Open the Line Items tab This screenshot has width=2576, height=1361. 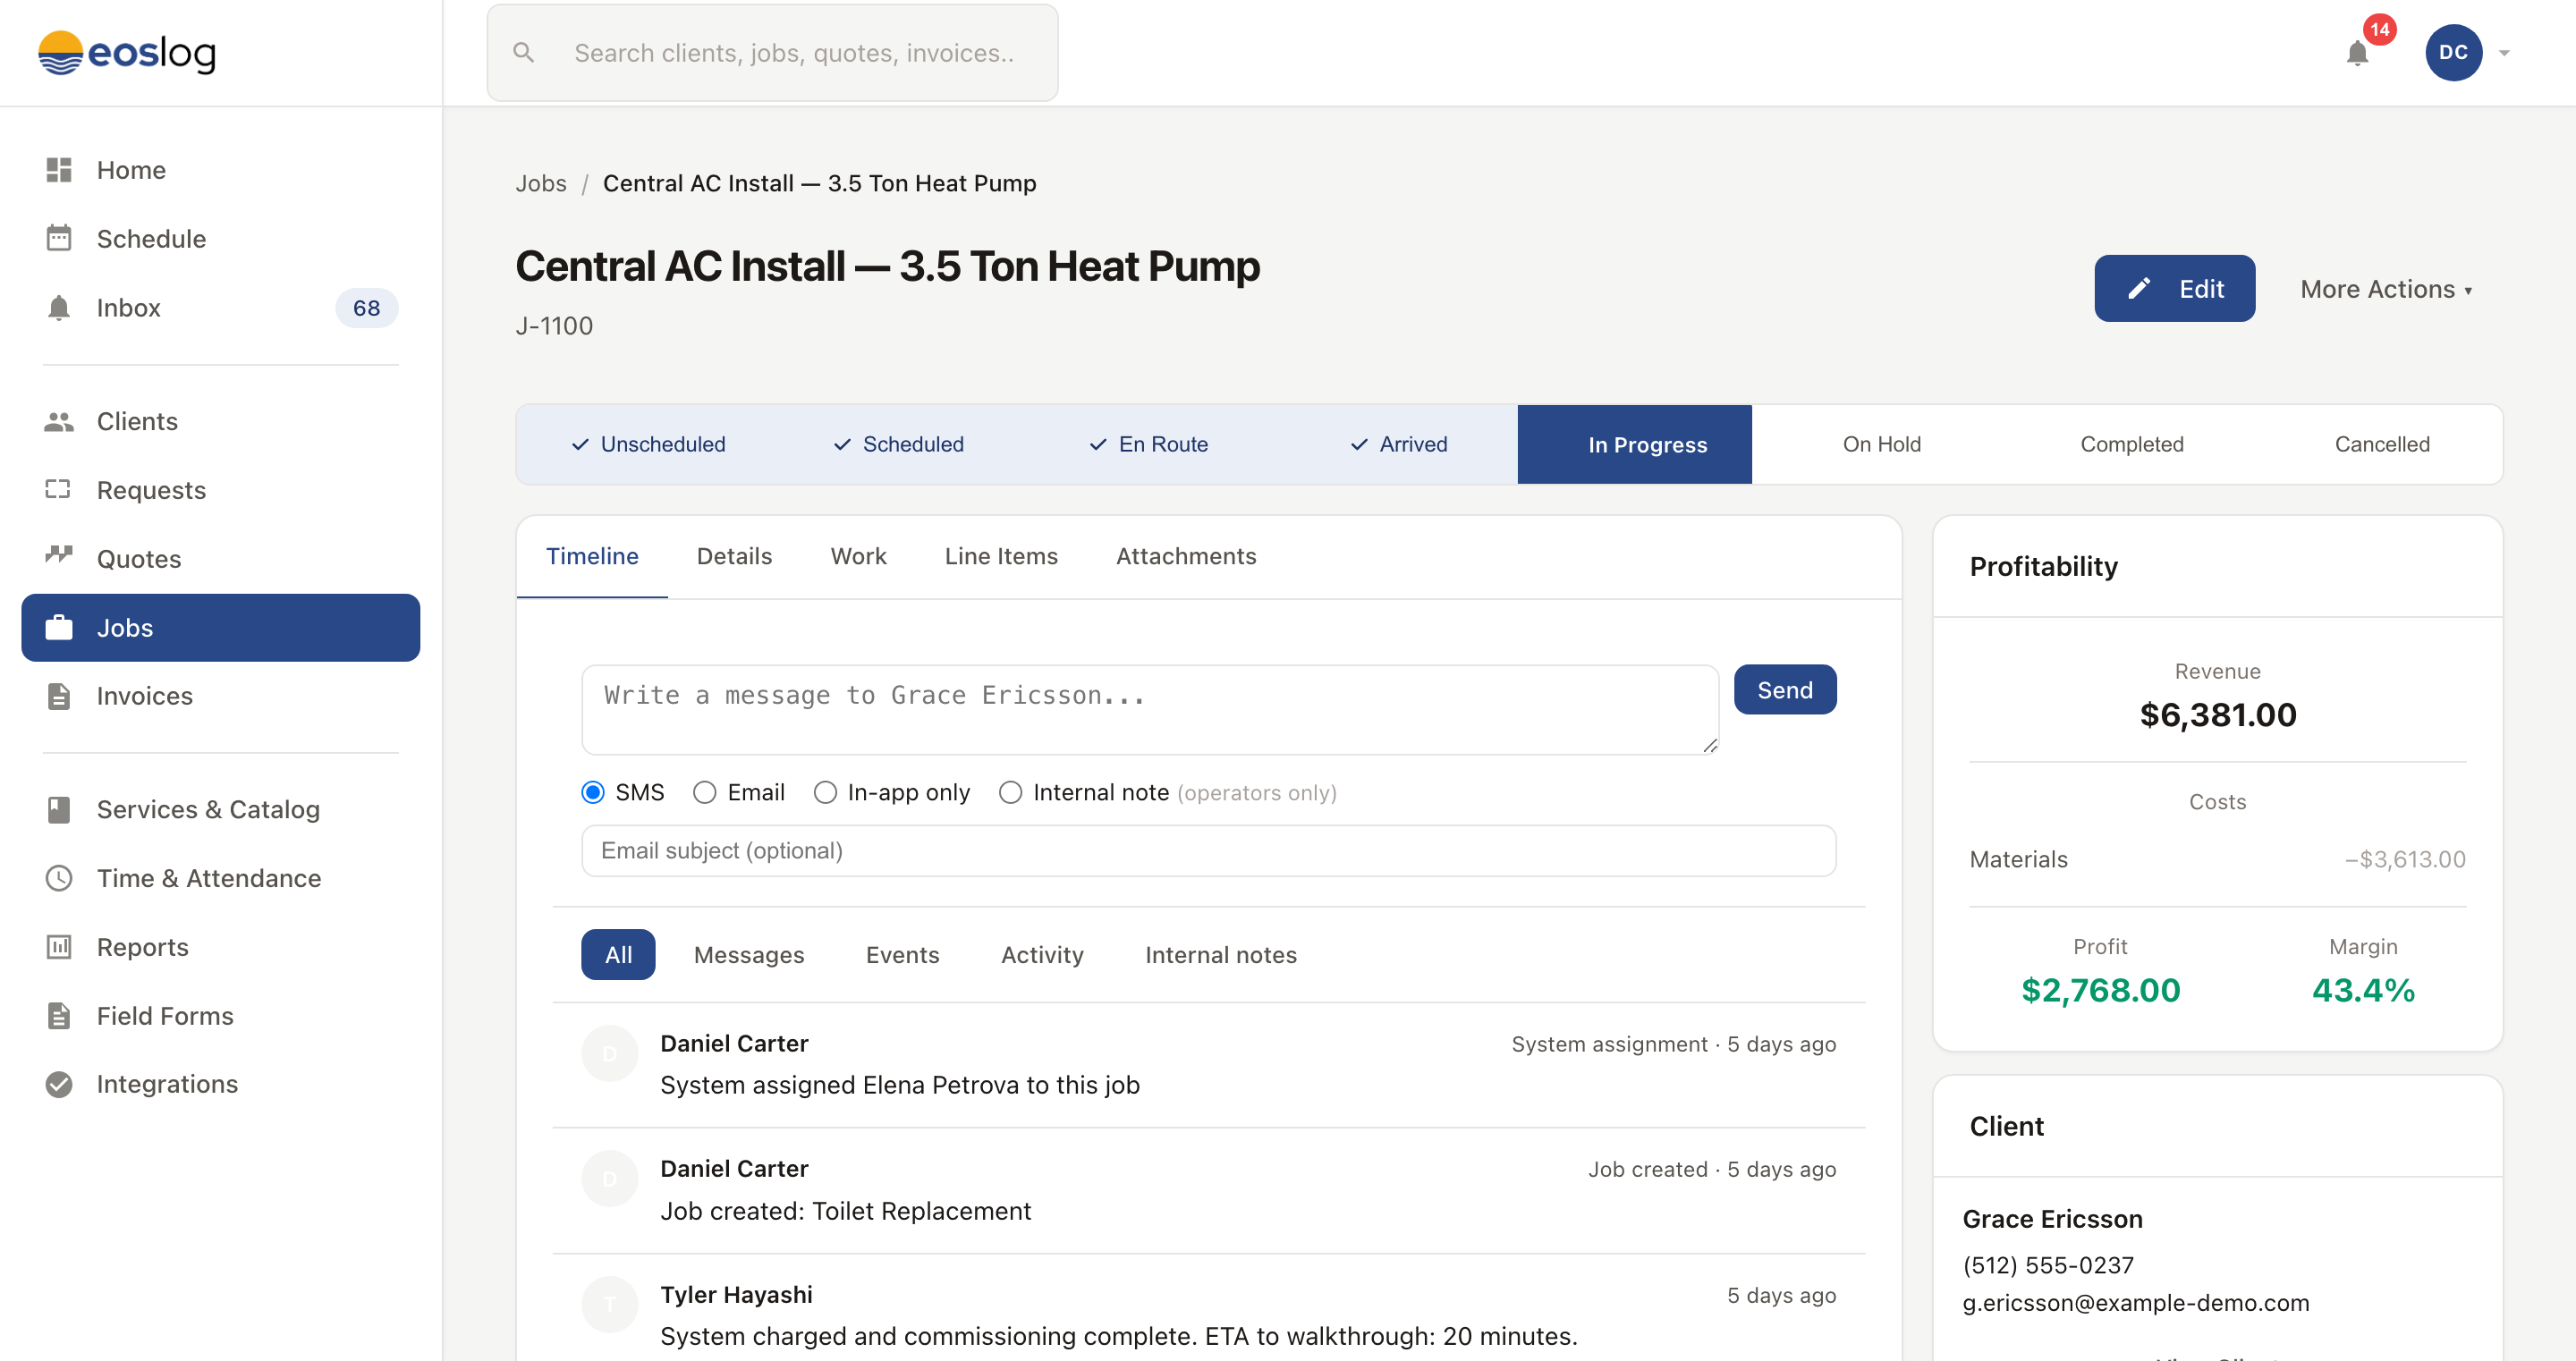(x=1001, y=557)
